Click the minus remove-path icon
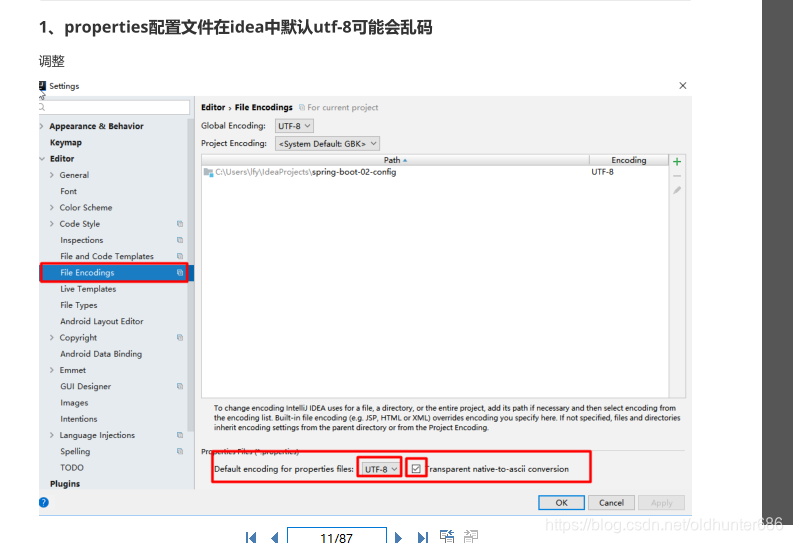793x543 pixels. 677,176
